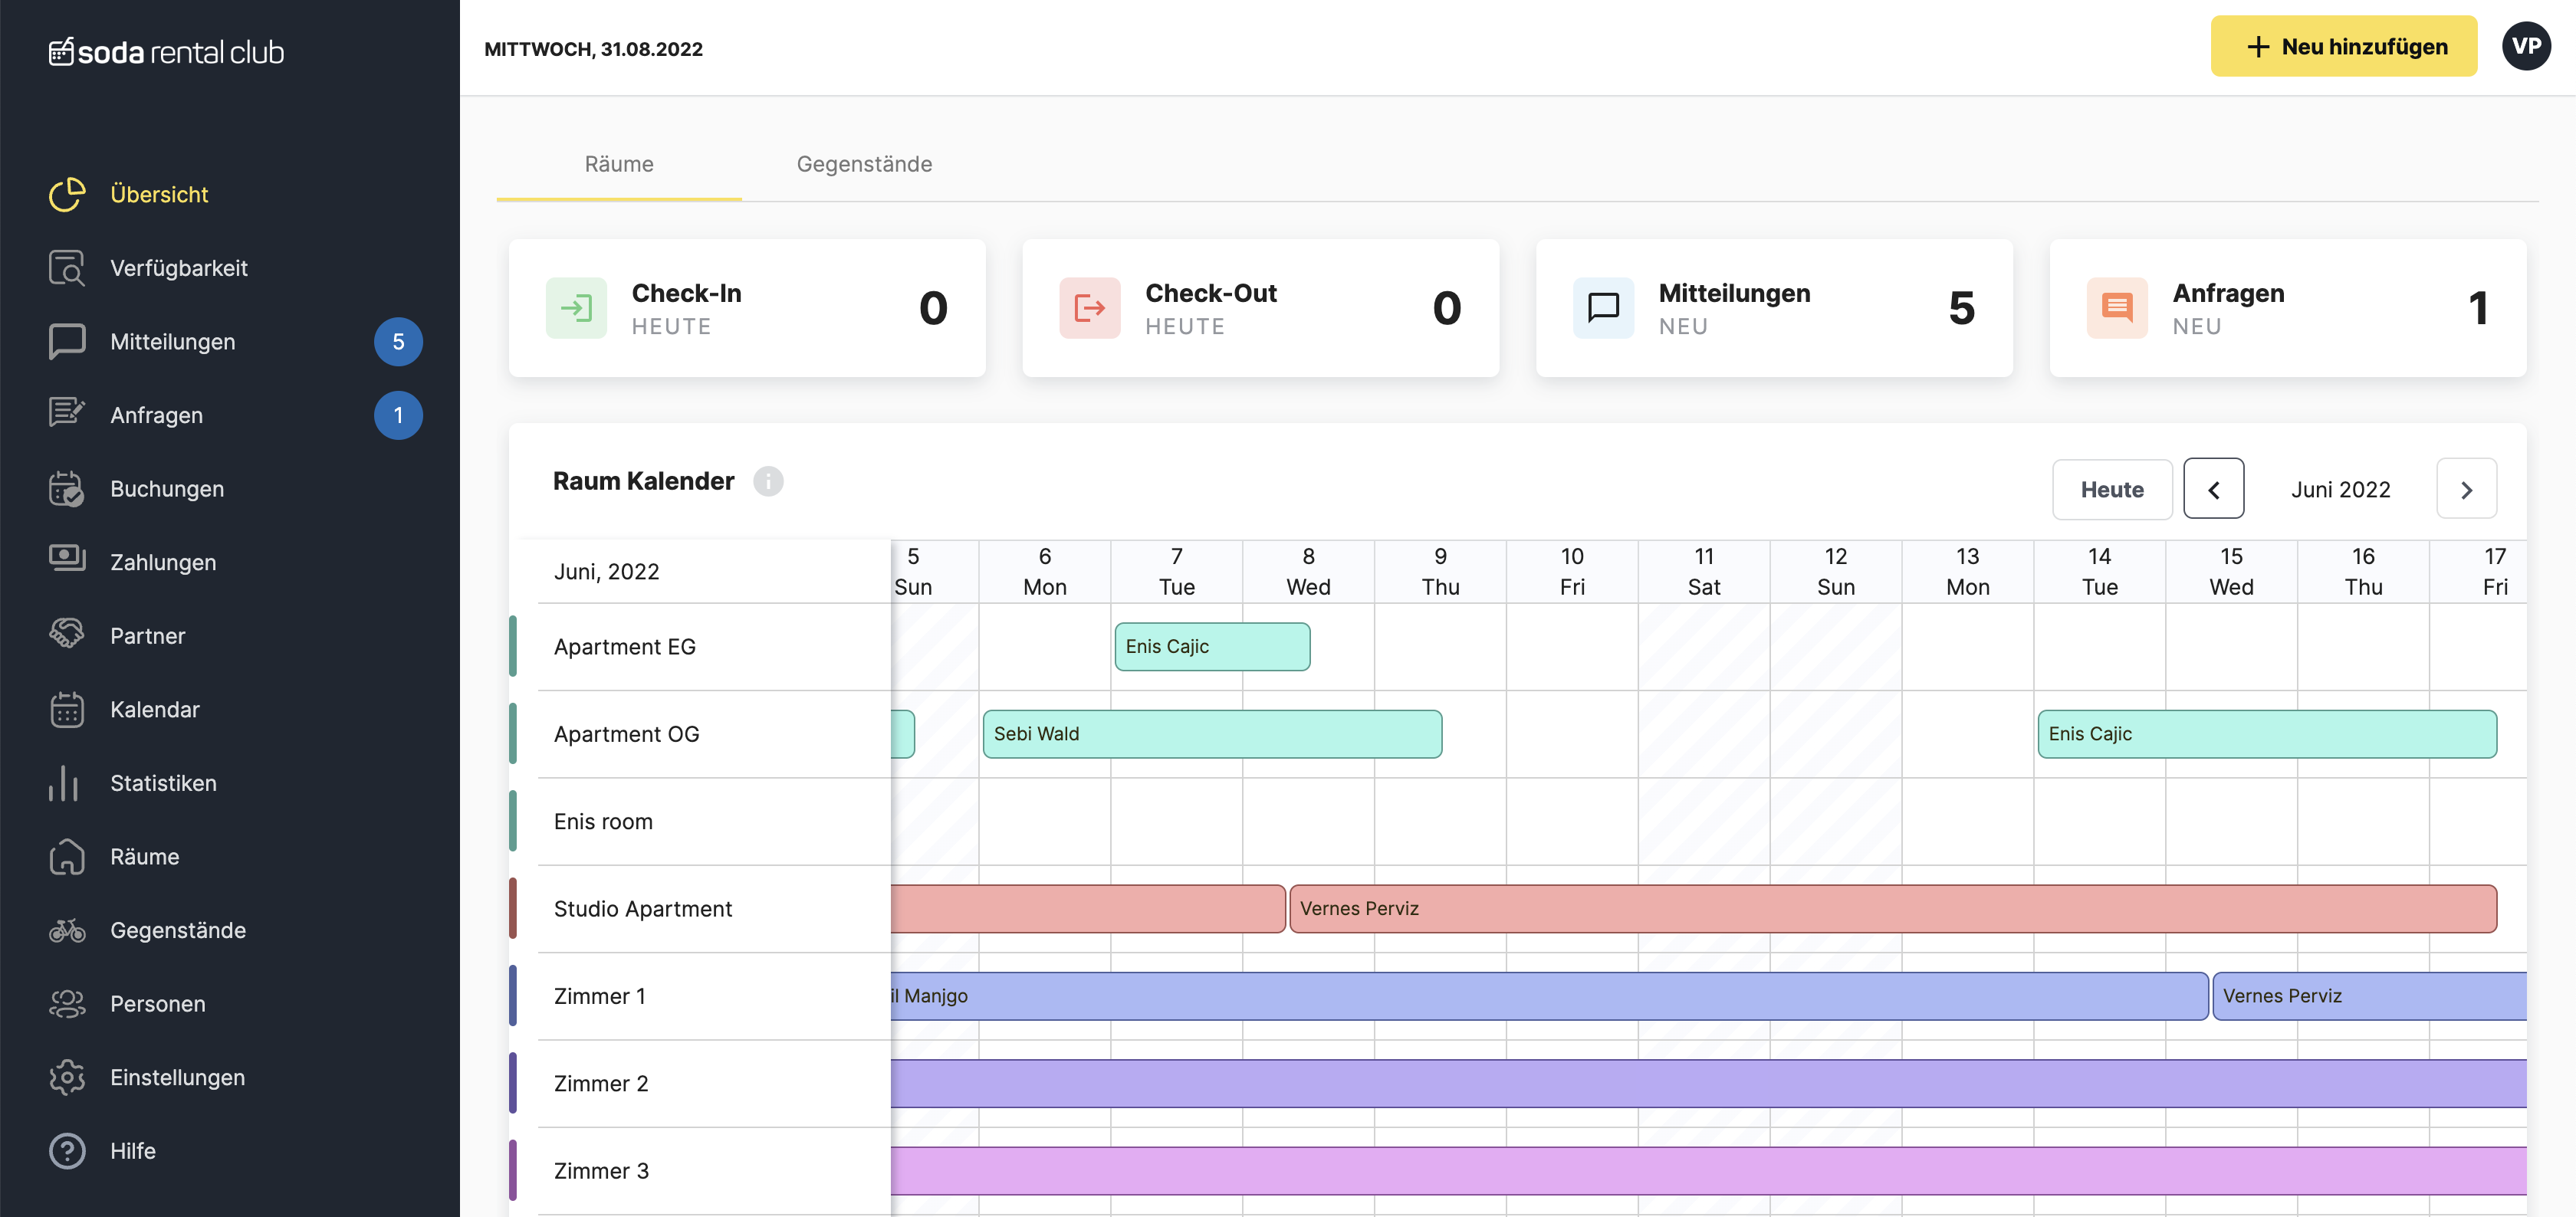Click the Mitteilungen chat bubble icon in sidebar
Screen dimensions: 2576x1217
67,341
